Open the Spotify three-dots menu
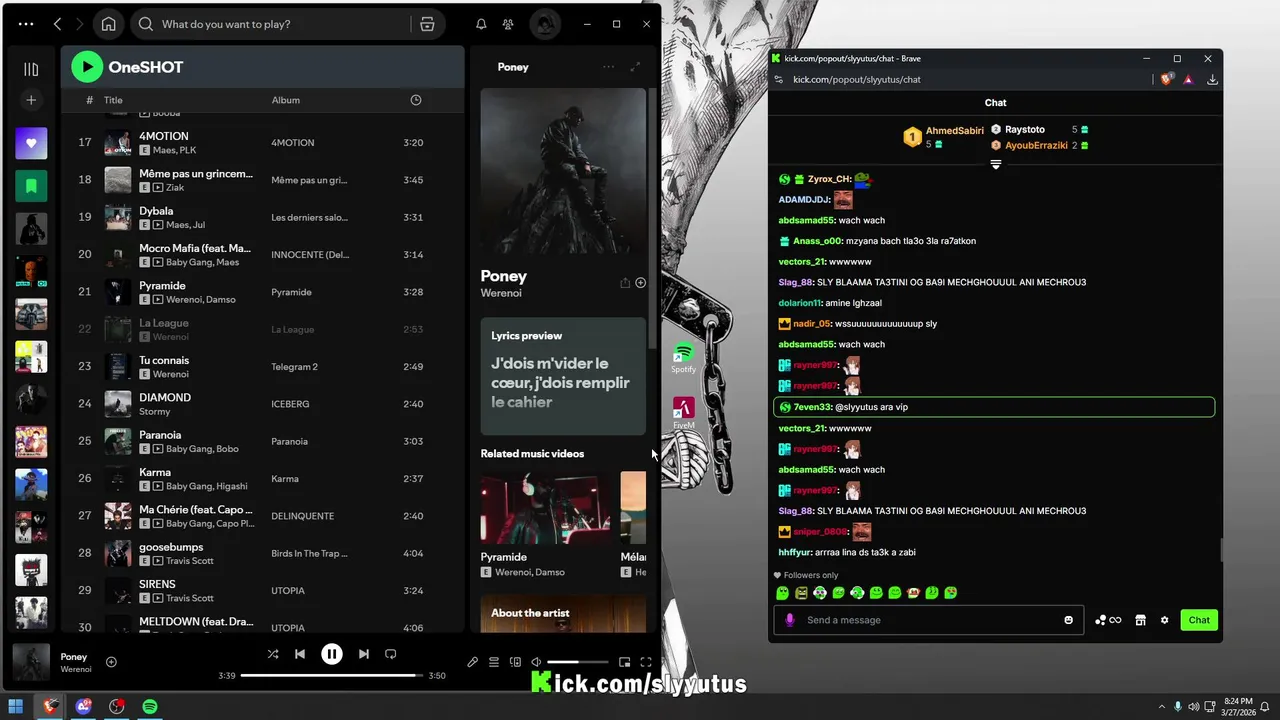Image resolution: width=1280 pixels, height=720 pixels. click(x=26, y=24)
